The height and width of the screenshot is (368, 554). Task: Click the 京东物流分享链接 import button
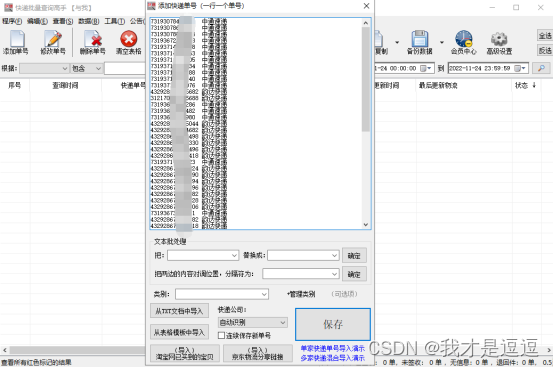click(x=258, y=354)
